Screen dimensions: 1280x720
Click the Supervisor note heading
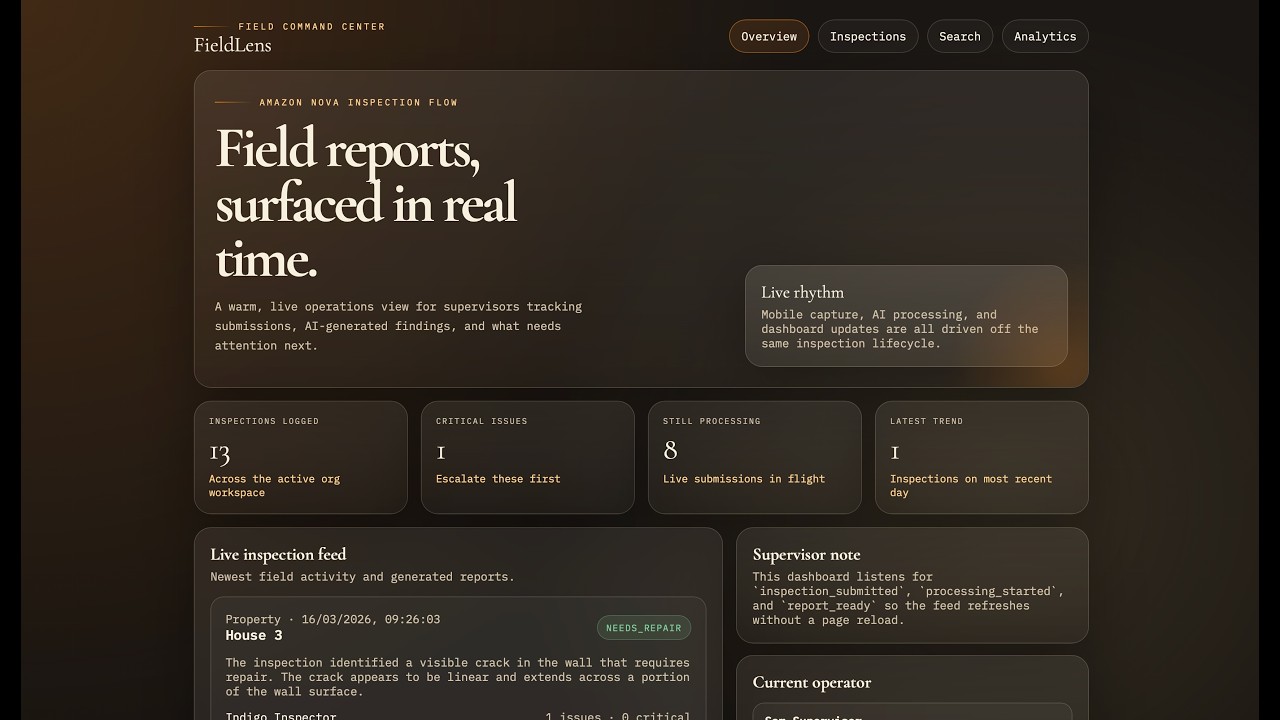pos(806,554)
